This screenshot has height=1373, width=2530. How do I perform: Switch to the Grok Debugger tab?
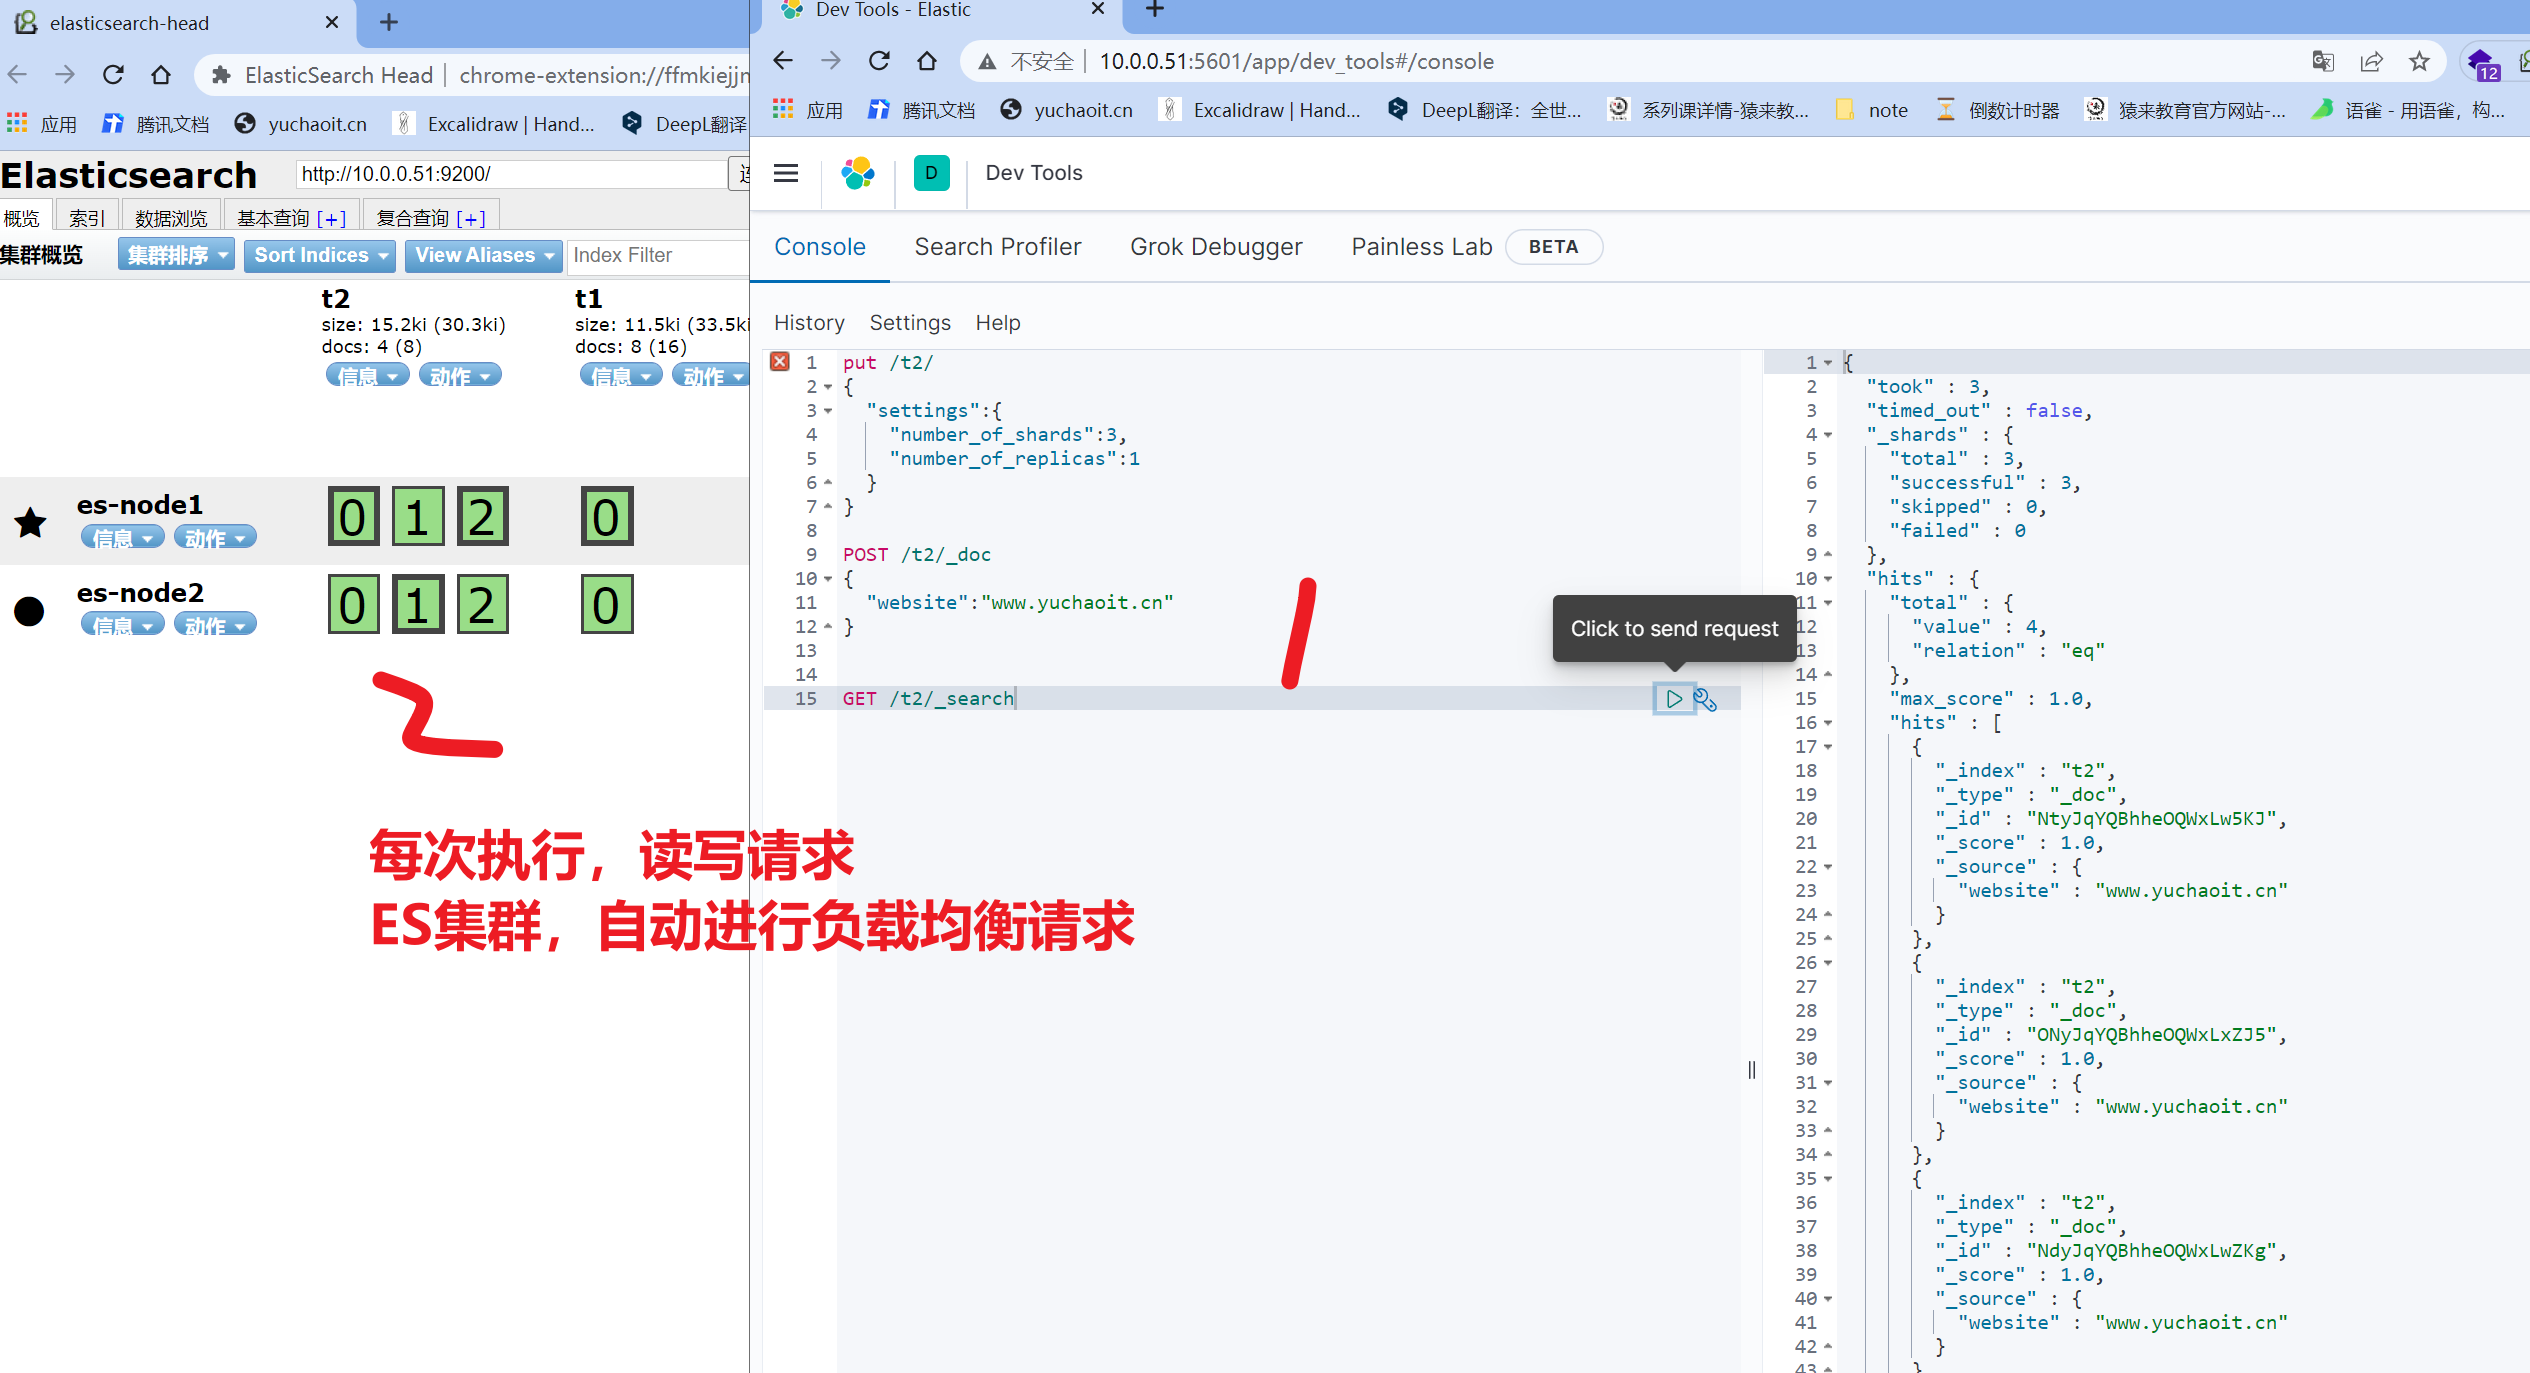tap(1216, 247)
